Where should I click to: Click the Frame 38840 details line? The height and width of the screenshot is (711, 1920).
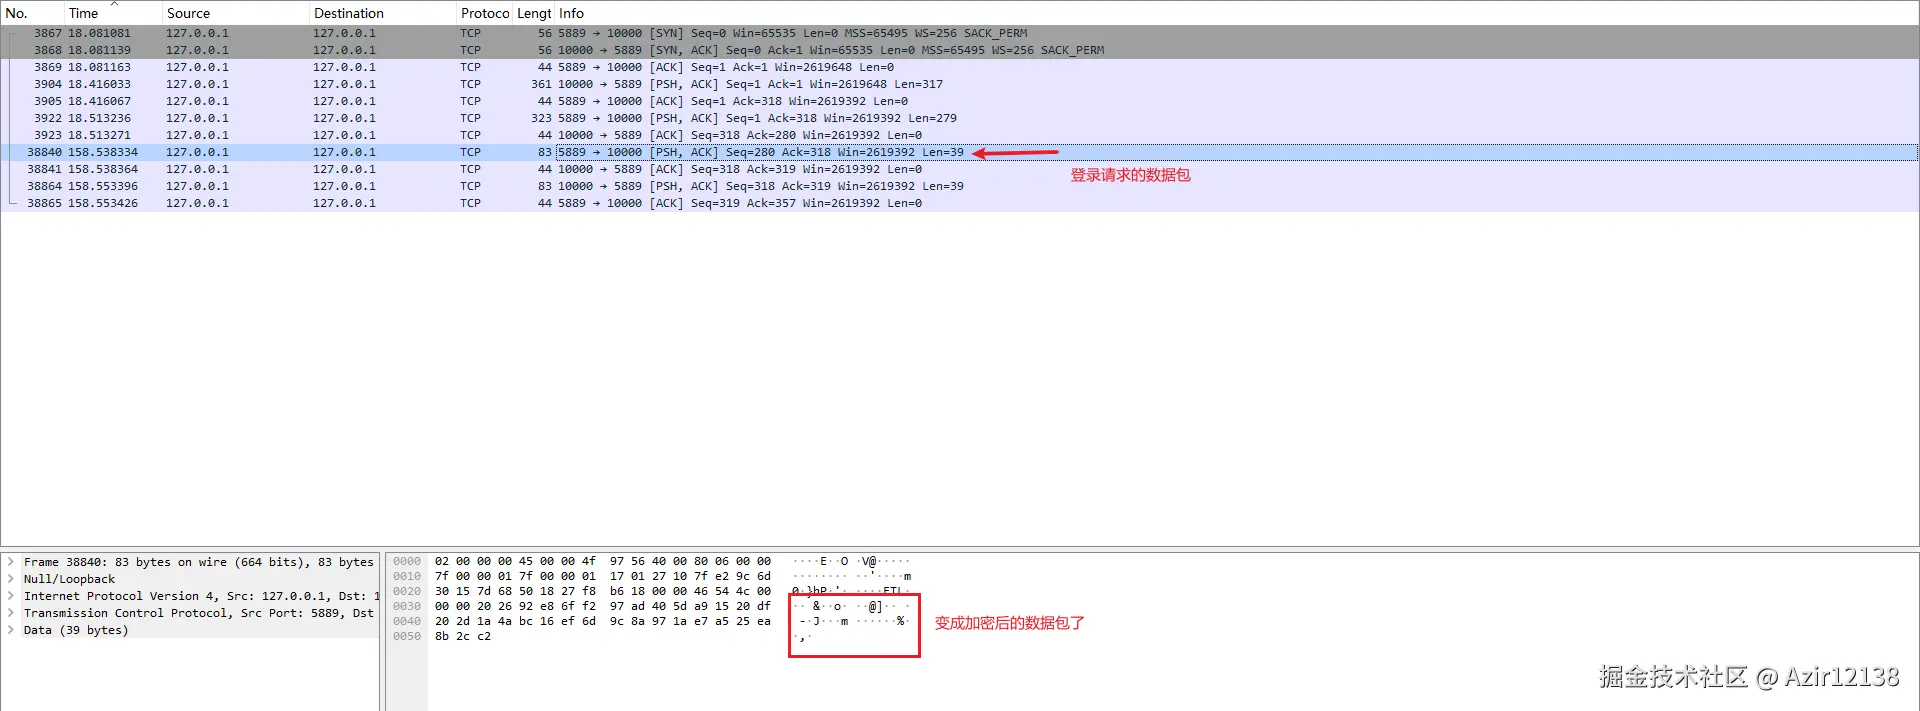pyautogui.click(x=198, y=562)
